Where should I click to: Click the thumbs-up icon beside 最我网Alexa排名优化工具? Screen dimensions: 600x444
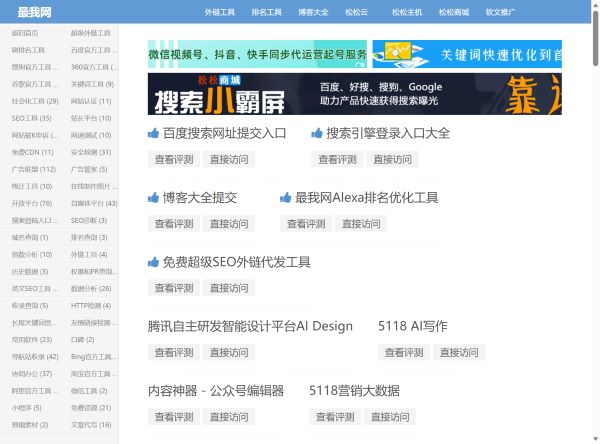pos(286,198)
